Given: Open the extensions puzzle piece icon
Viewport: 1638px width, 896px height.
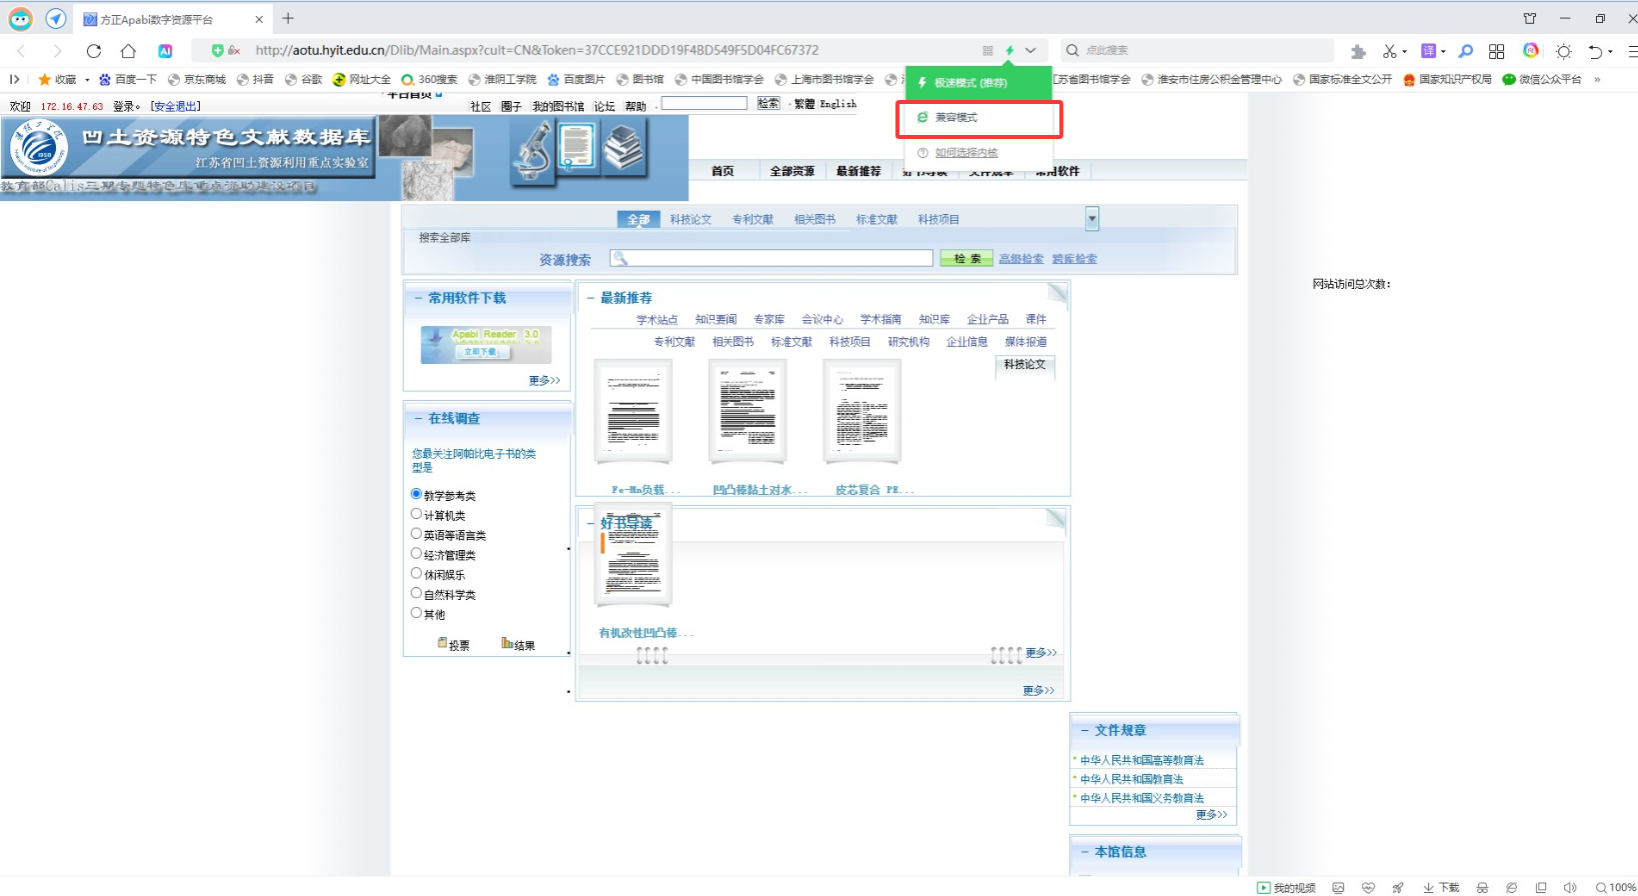Looking at the screenshot, I should pyautogui.click(x=1358, y=51).
